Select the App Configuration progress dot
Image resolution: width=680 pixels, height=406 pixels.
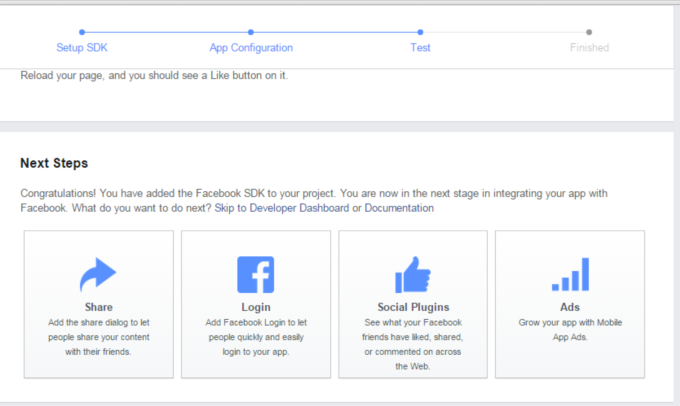click(x=251, y=32)
